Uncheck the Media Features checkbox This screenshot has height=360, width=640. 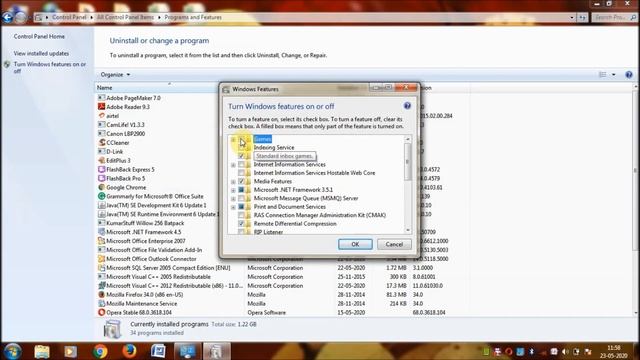[x=241, y=181]
